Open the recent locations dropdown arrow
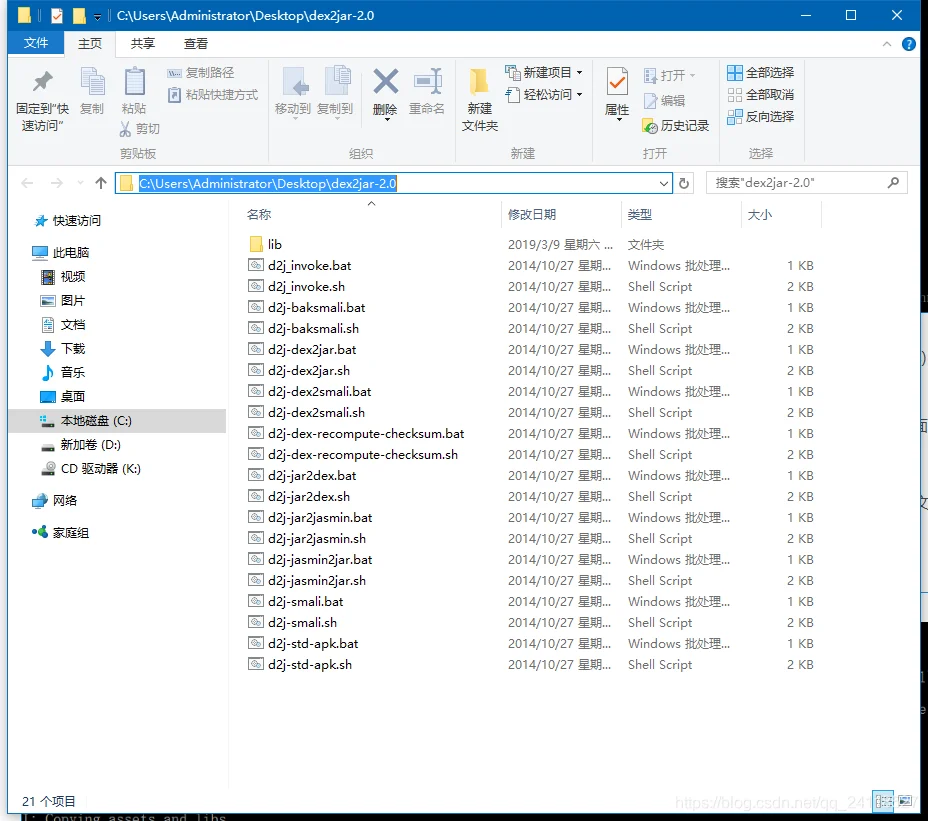Image resolution: width=928 pixels, height=821 pixels. (80, 183)
